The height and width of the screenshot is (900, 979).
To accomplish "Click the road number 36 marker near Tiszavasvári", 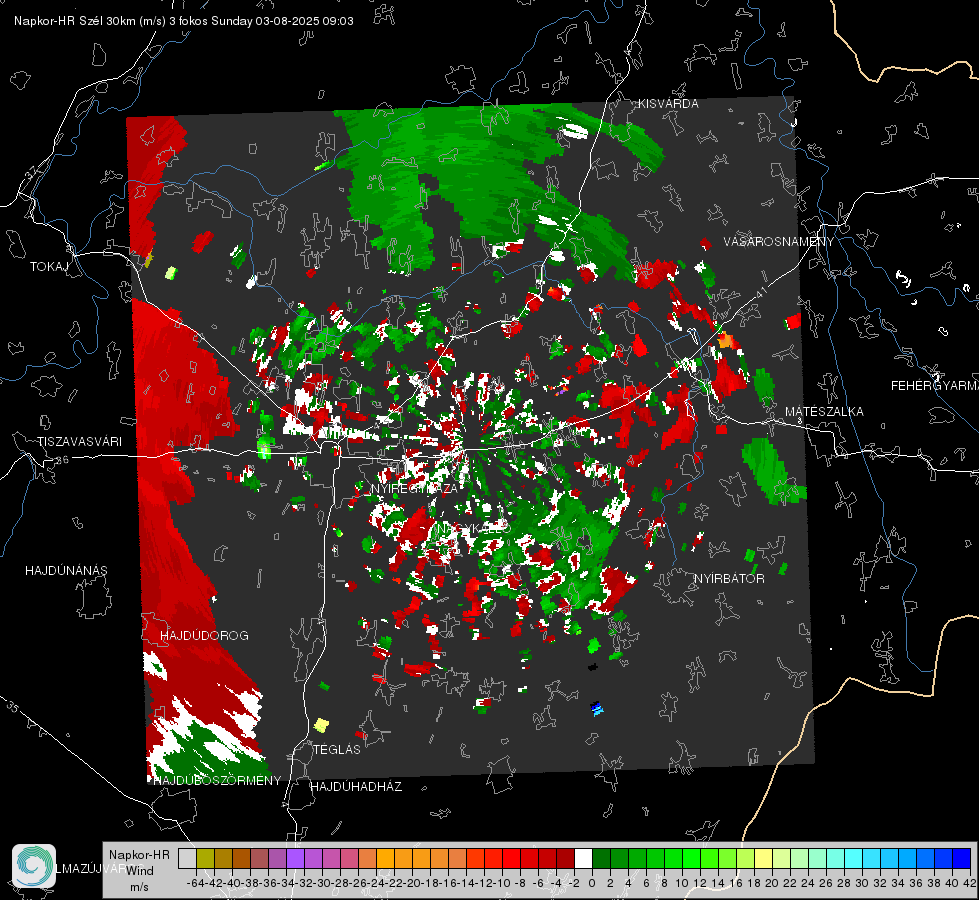I will point(62,460).
